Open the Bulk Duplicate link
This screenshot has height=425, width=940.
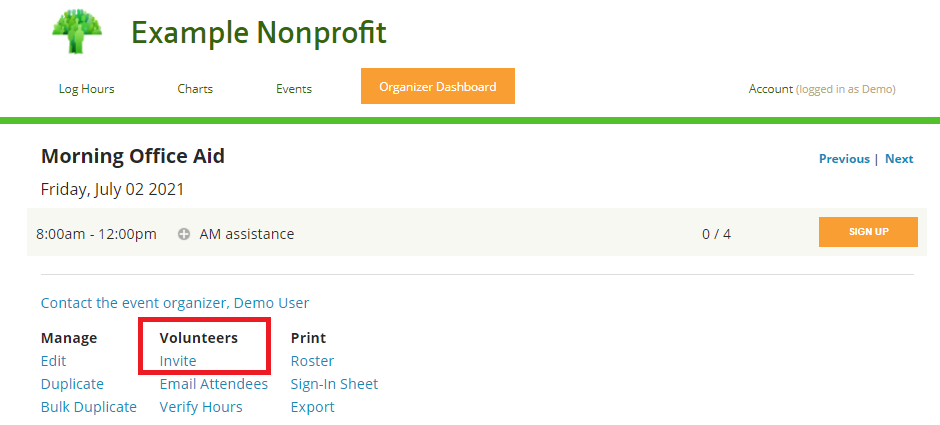click(89, 407)
